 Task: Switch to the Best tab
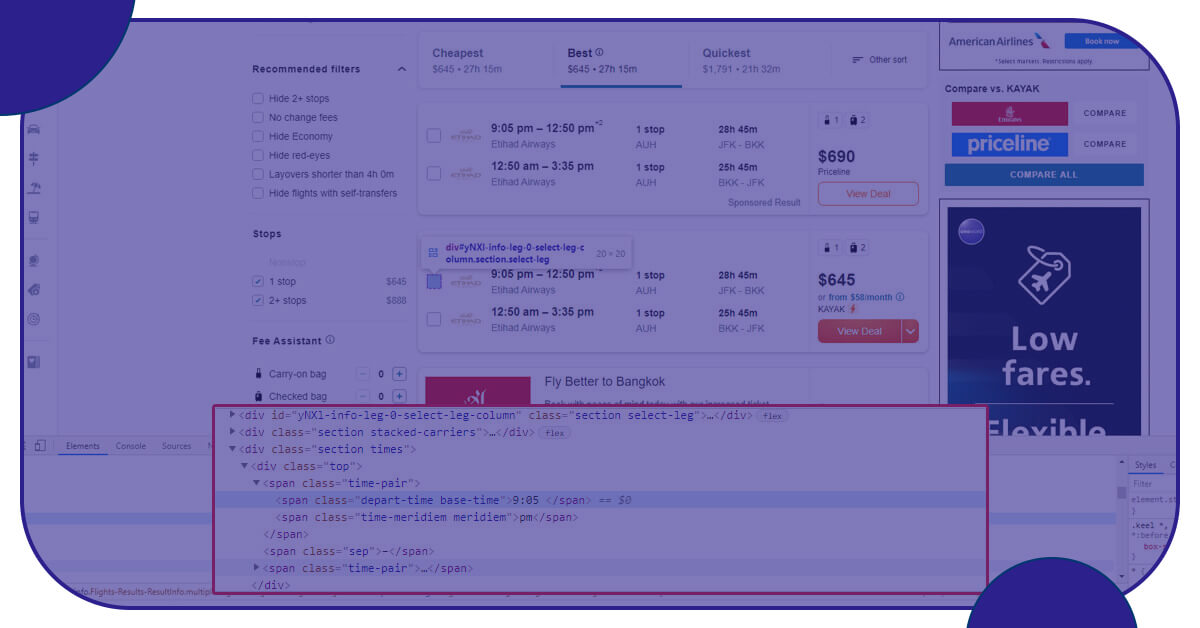tap(621, 61)
